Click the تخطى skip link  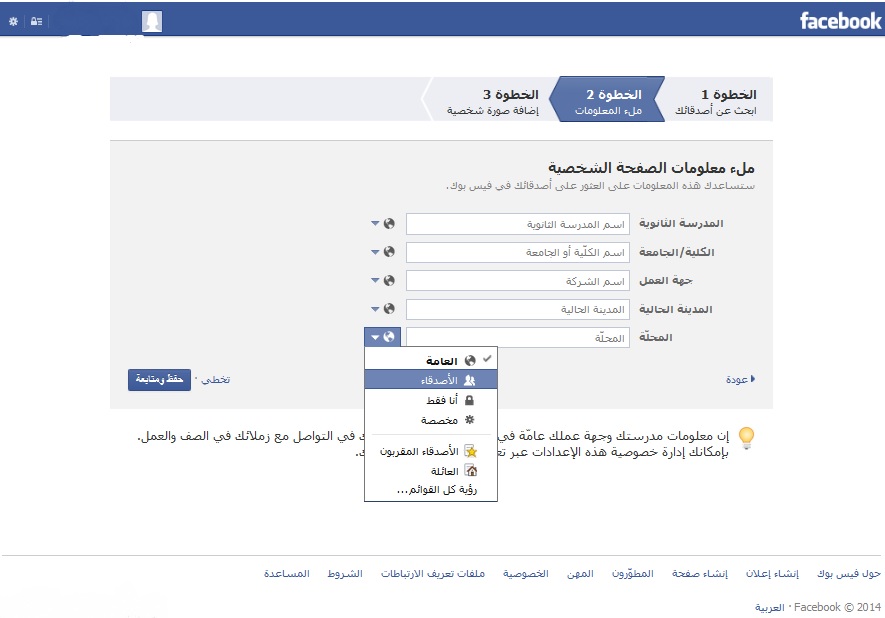(216, 379)
